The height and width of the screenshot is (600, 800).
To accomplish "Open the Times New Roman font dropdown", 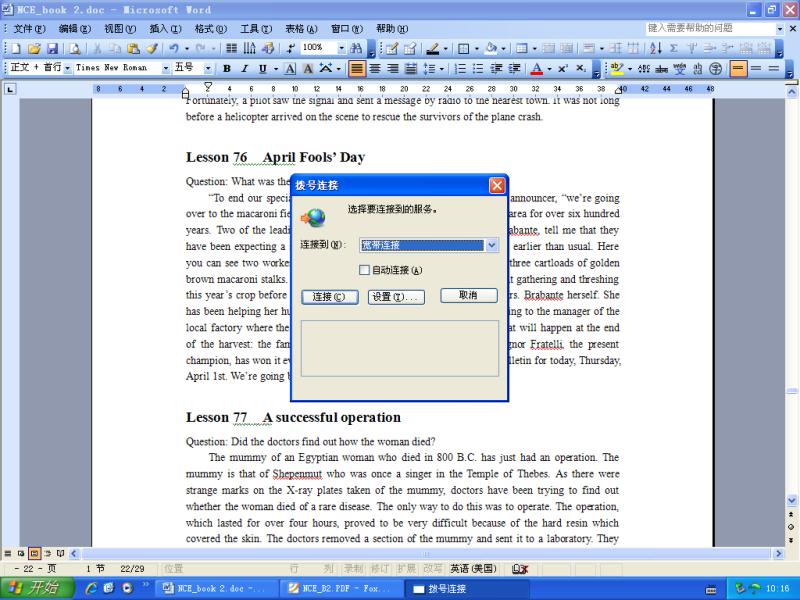I will point(165,68).
